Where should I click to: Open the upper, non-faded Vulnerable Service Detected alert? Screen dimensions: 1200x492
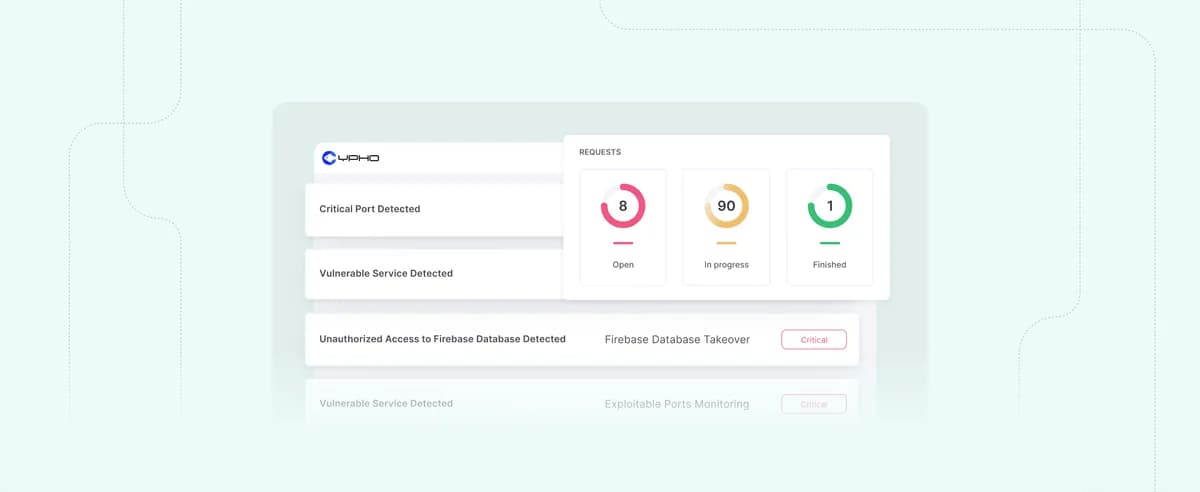point(385,273)
